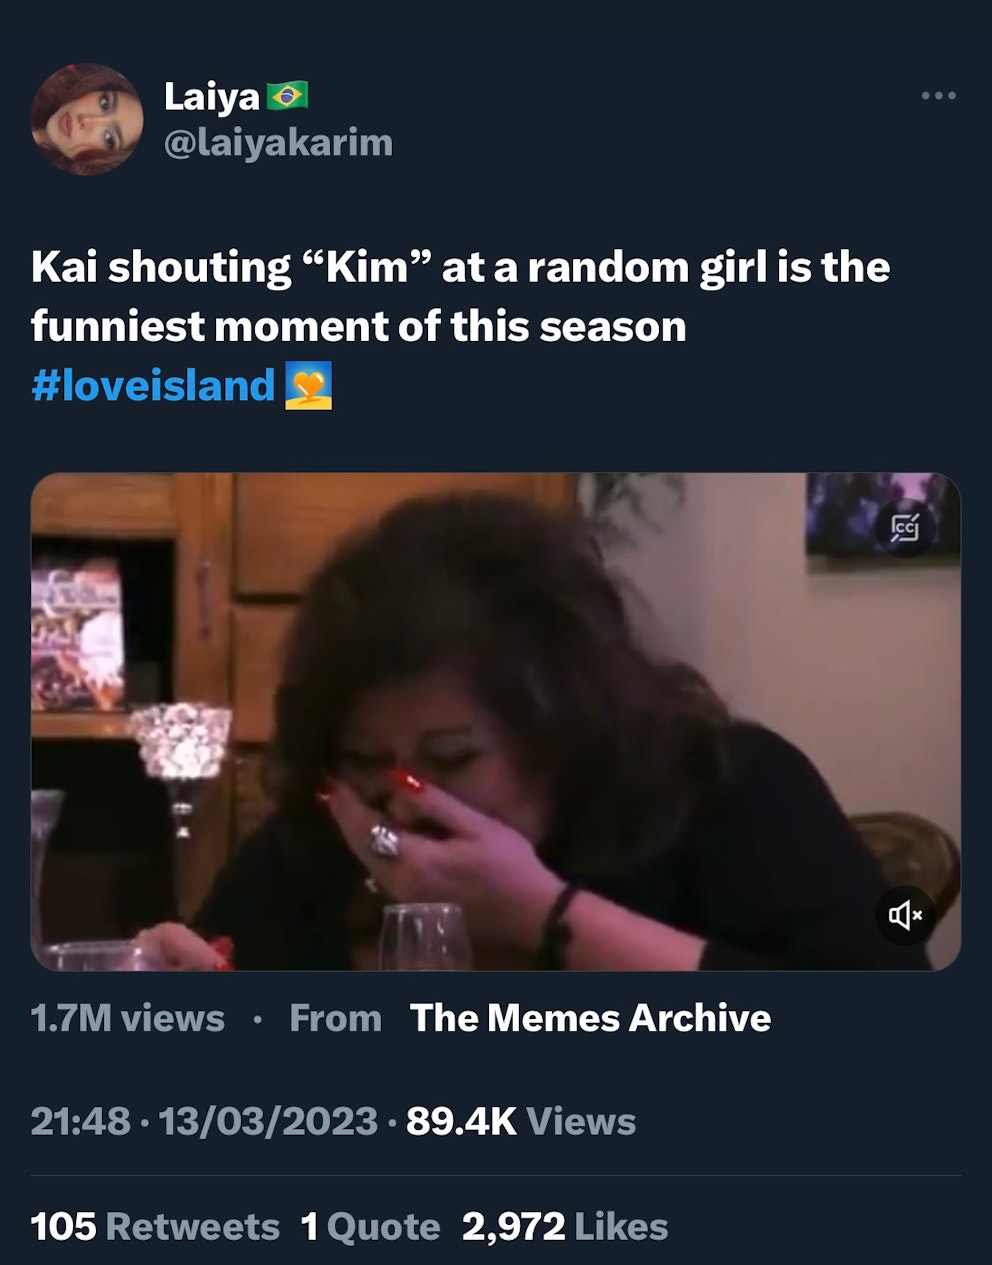Unmute the video sound
This screenshot has height=1265, width=992.
[x=905, y=914]
